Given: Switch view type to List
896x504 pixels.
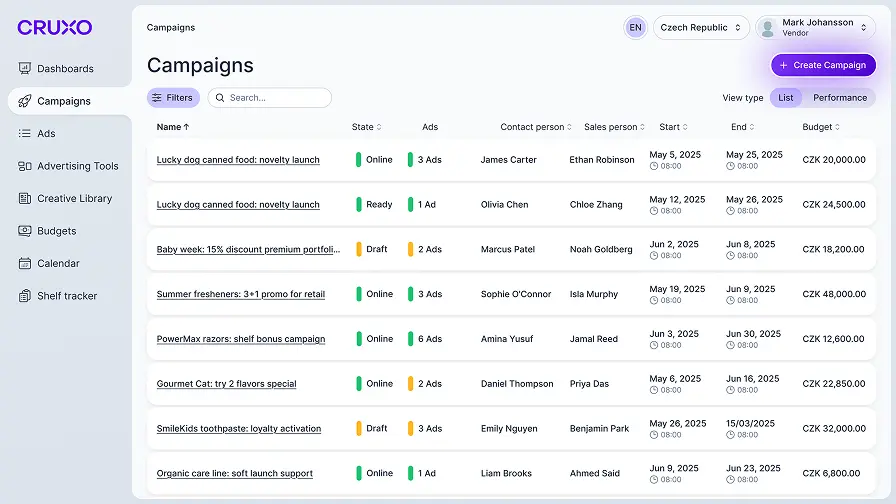Looking at the screenshot, I should (x=786, y=98).
